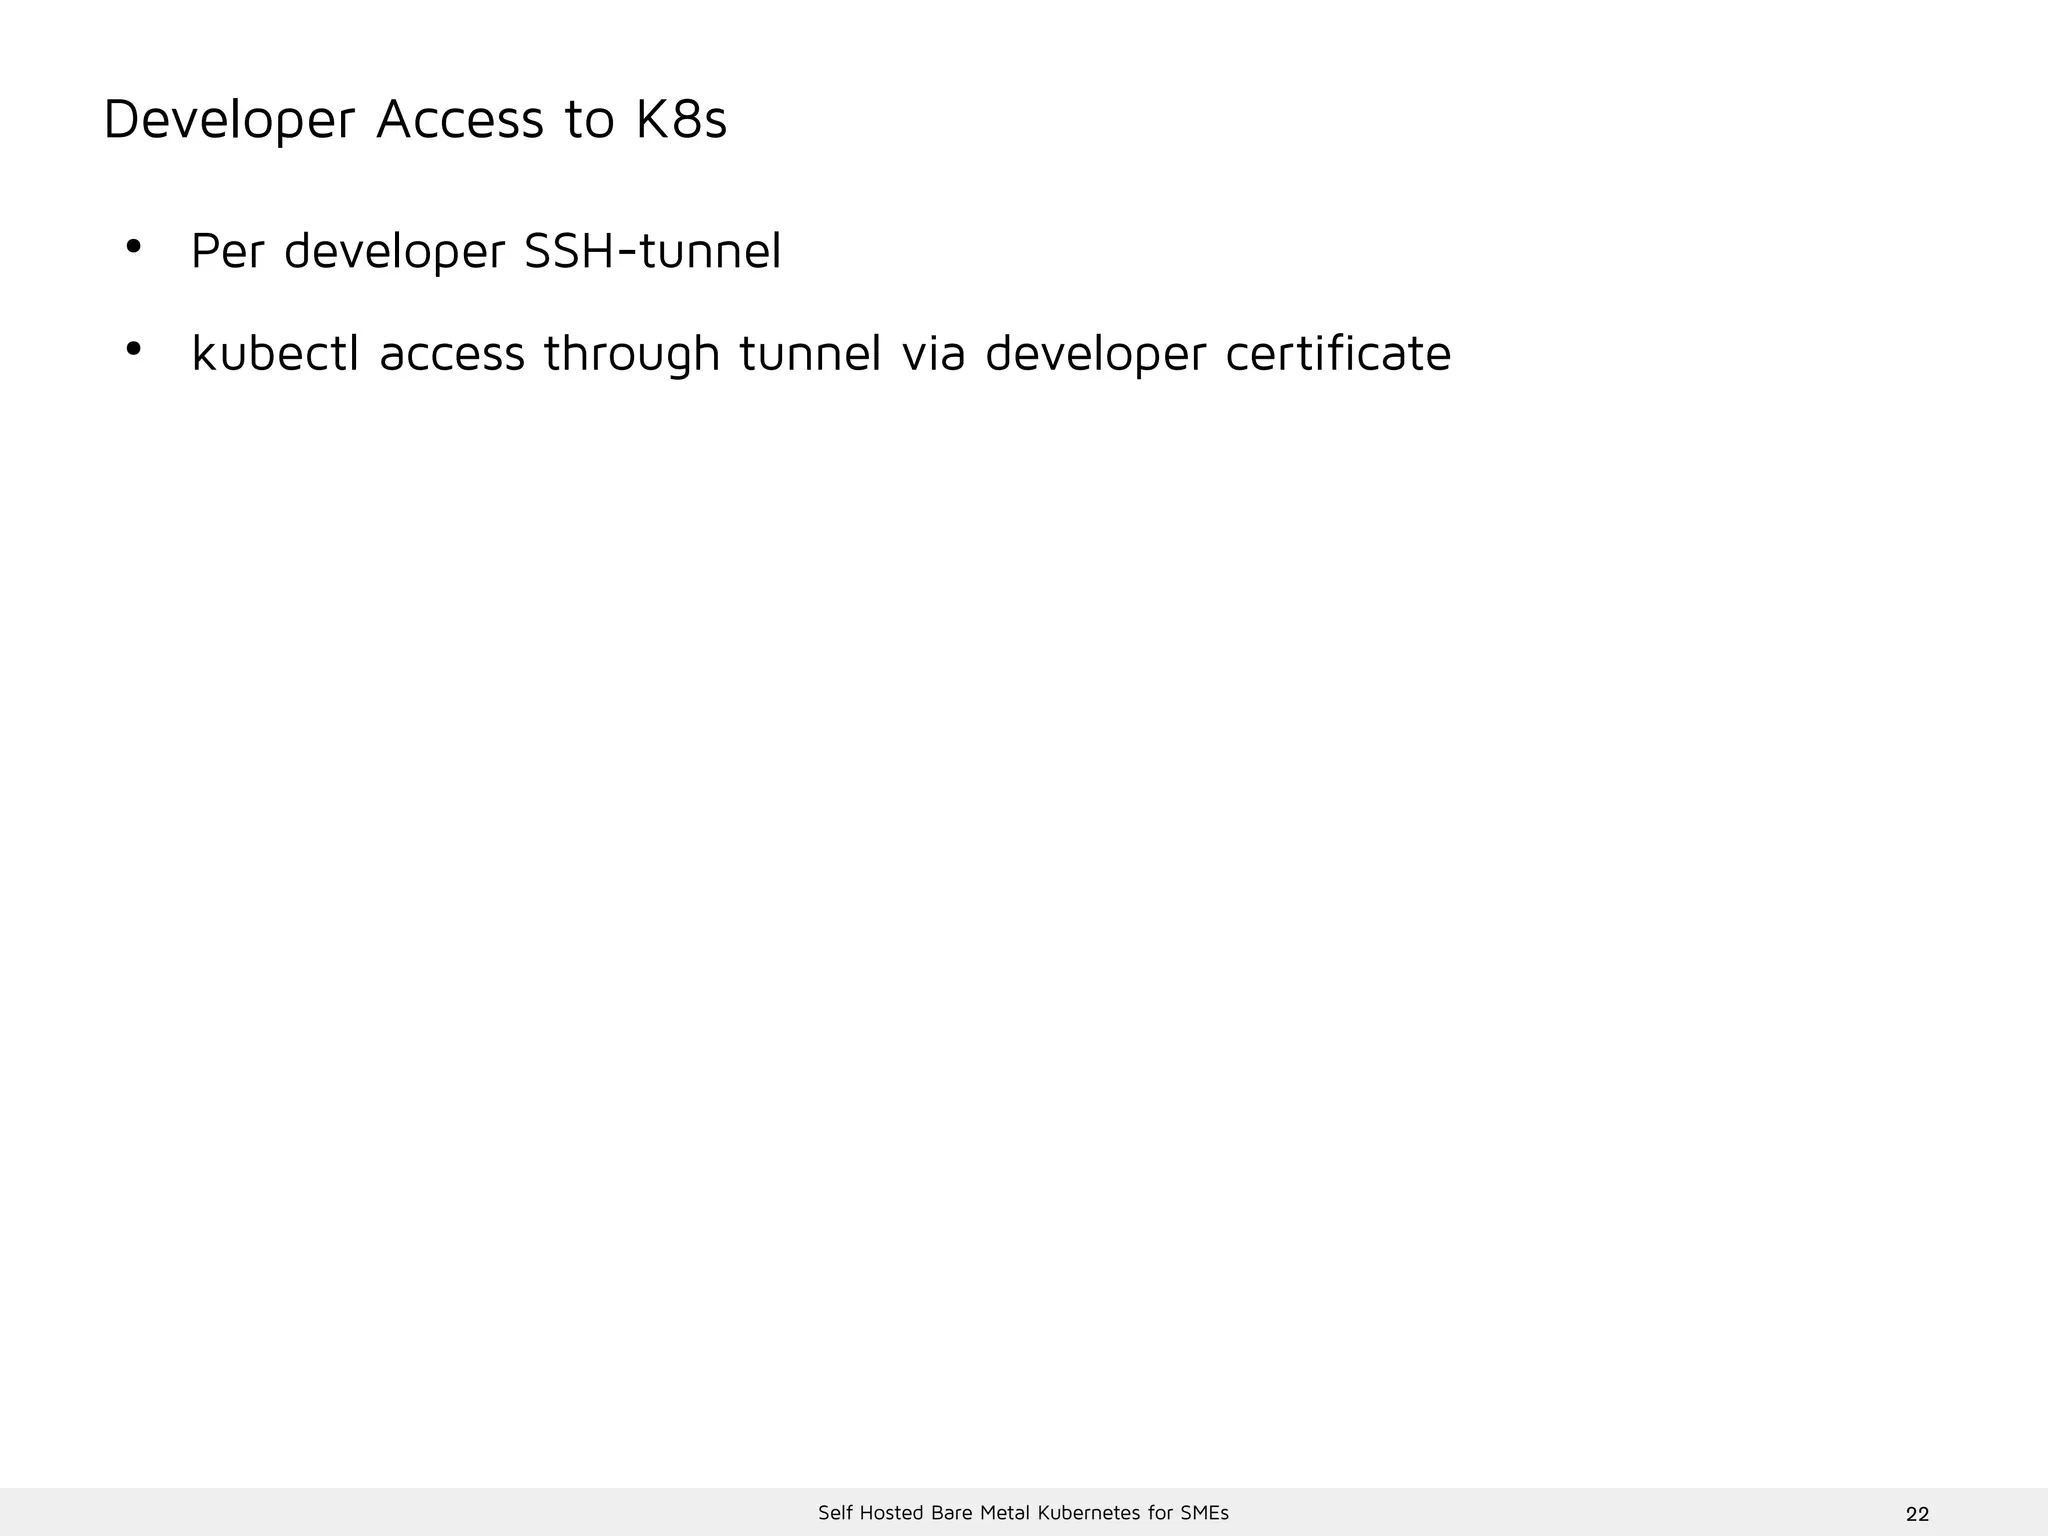Click footer text 'Self Hosted Bare Metal Kubernetes for SMEs'
Image resolution: width=2048 pixels, height=1536 pixels.
[x=1023, y=1513]
